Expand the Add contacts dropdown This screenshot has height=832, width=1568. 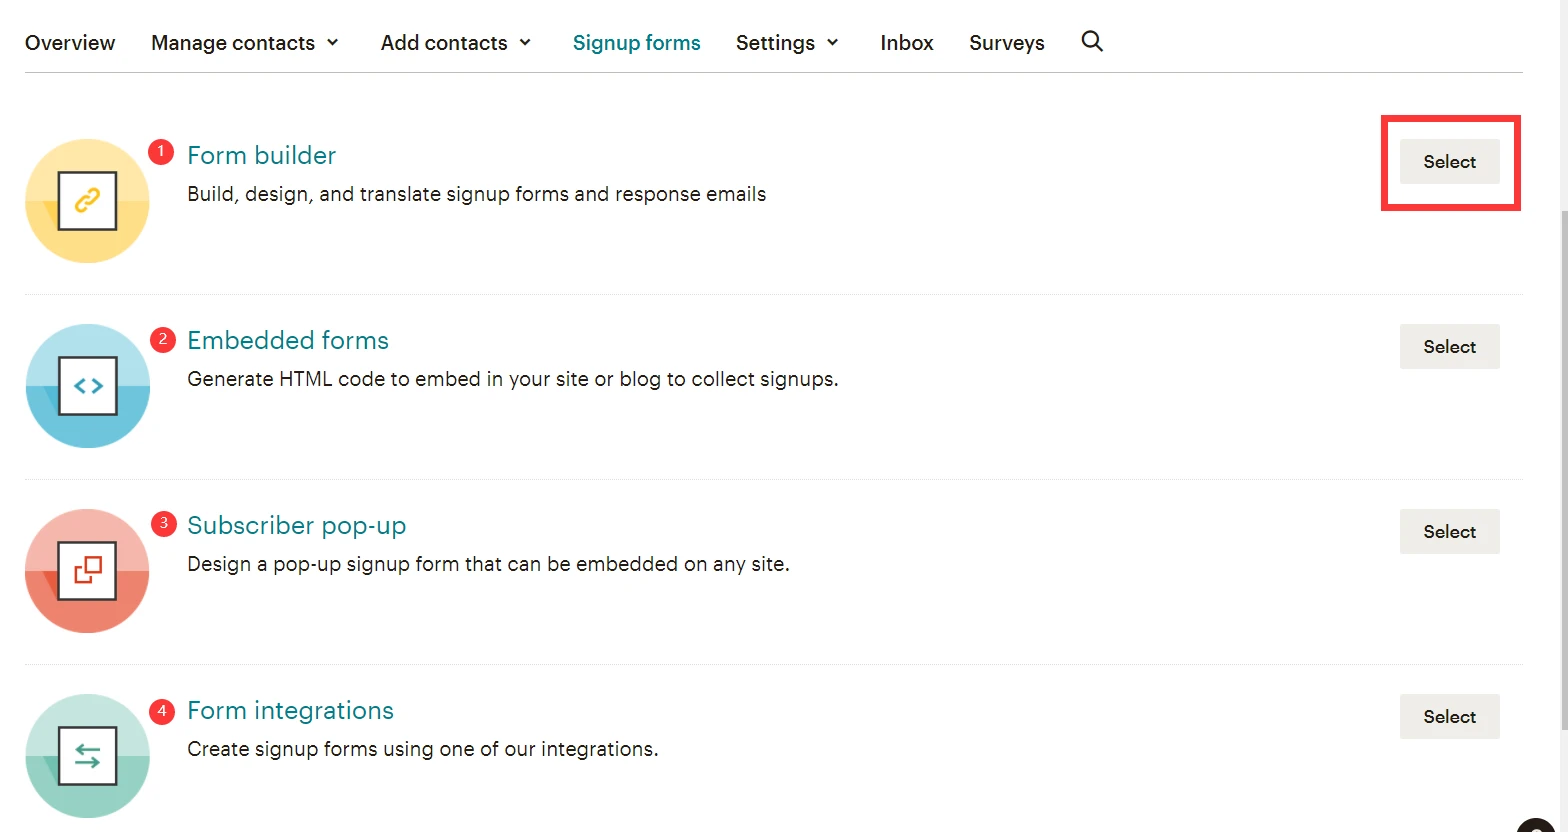pos(456,43)
